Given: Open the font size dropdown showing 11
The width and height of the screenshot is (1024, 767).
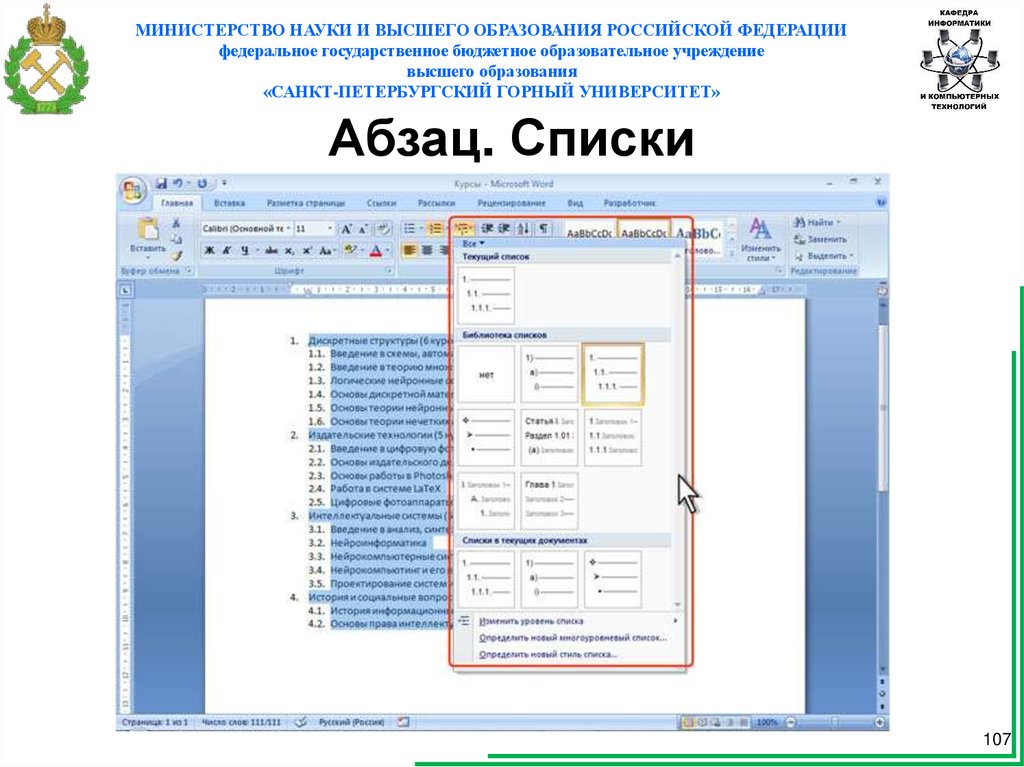Looking at the screenshot, I should [x=313, y=229].
